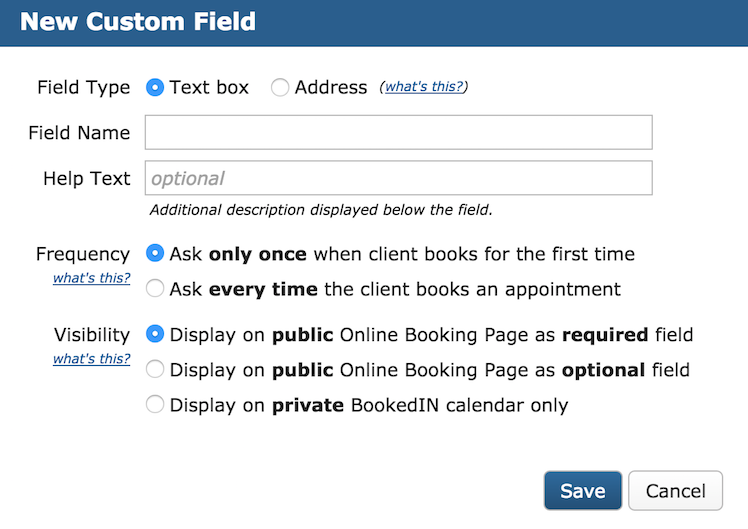Open what's this link under Frequency

coord(91,278)
